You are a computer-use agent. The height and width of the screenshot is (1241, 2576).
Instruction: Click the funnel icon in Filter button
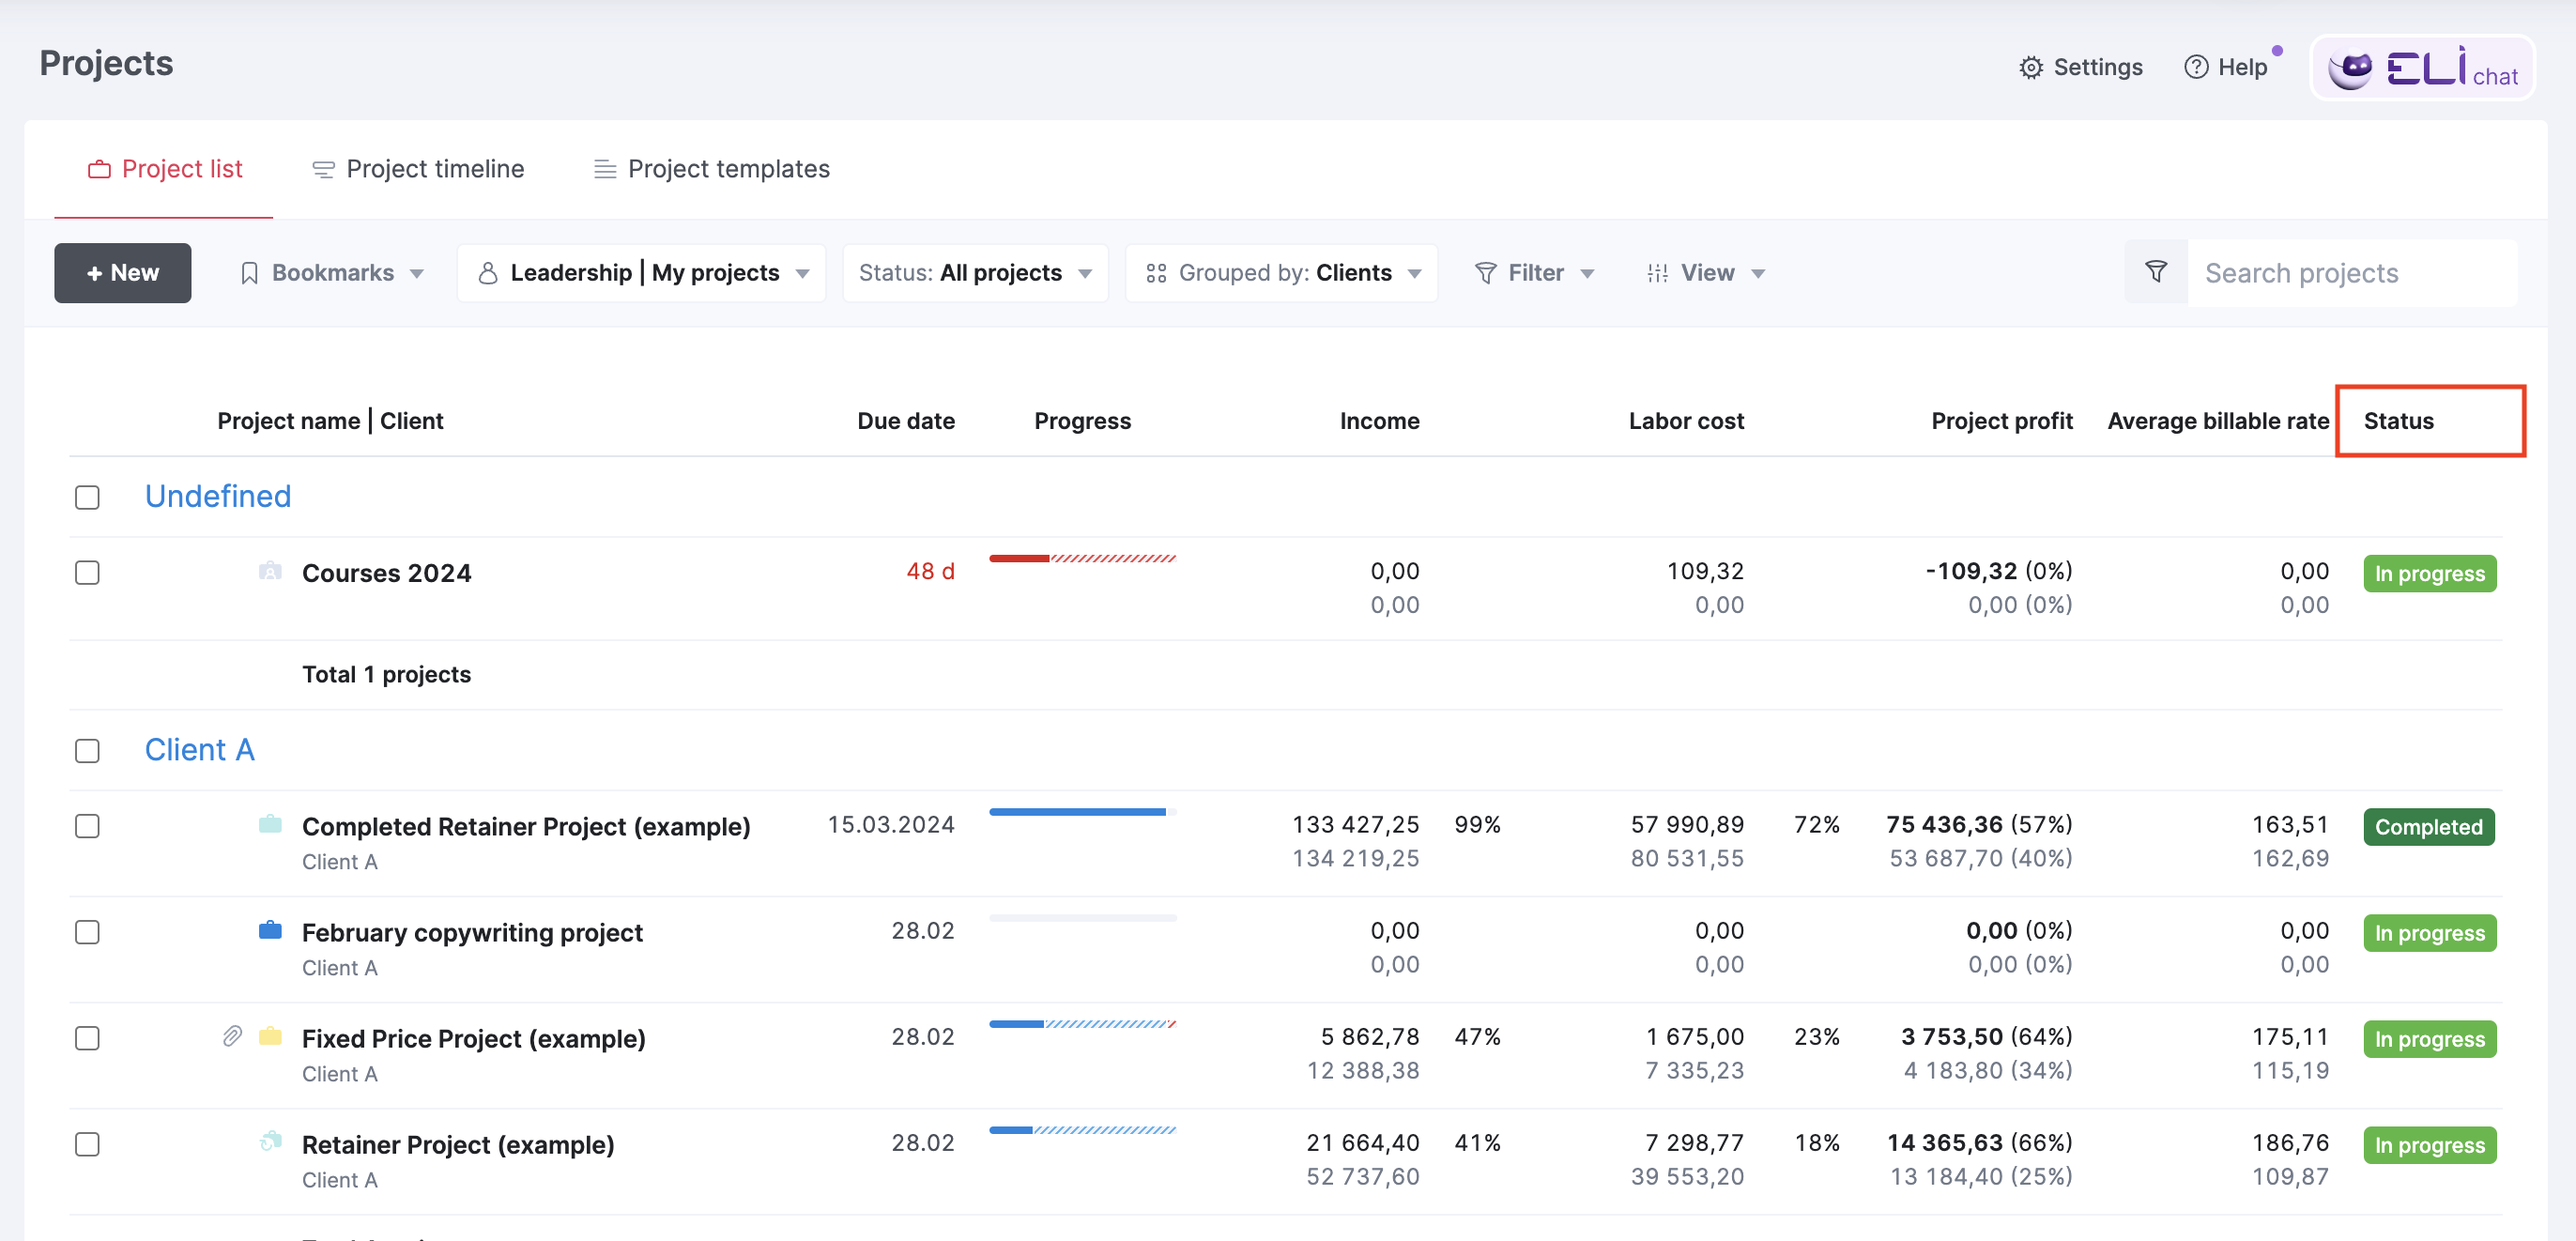(1485, 273)
